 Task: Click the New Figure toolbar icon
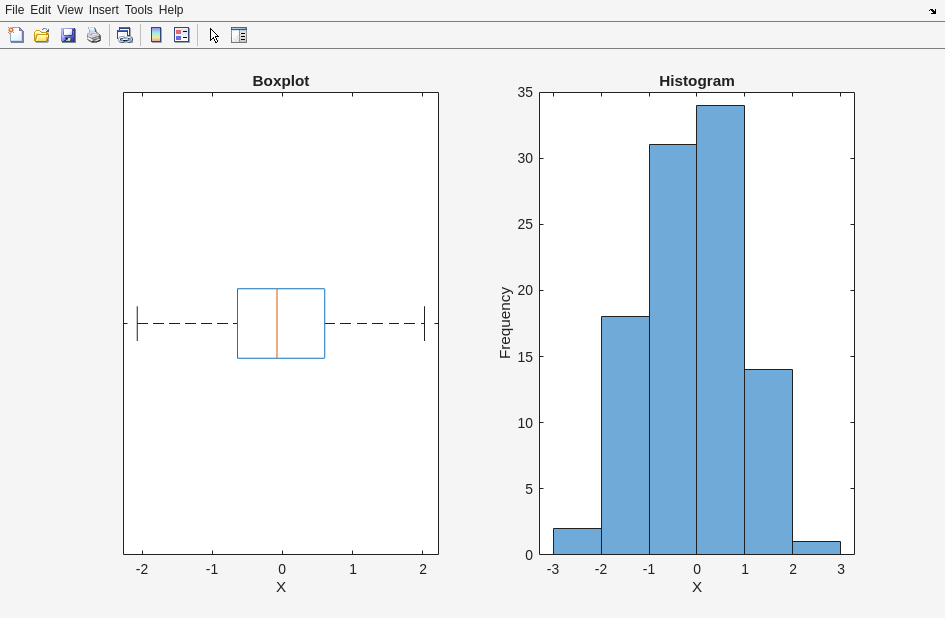pos(16,35)
